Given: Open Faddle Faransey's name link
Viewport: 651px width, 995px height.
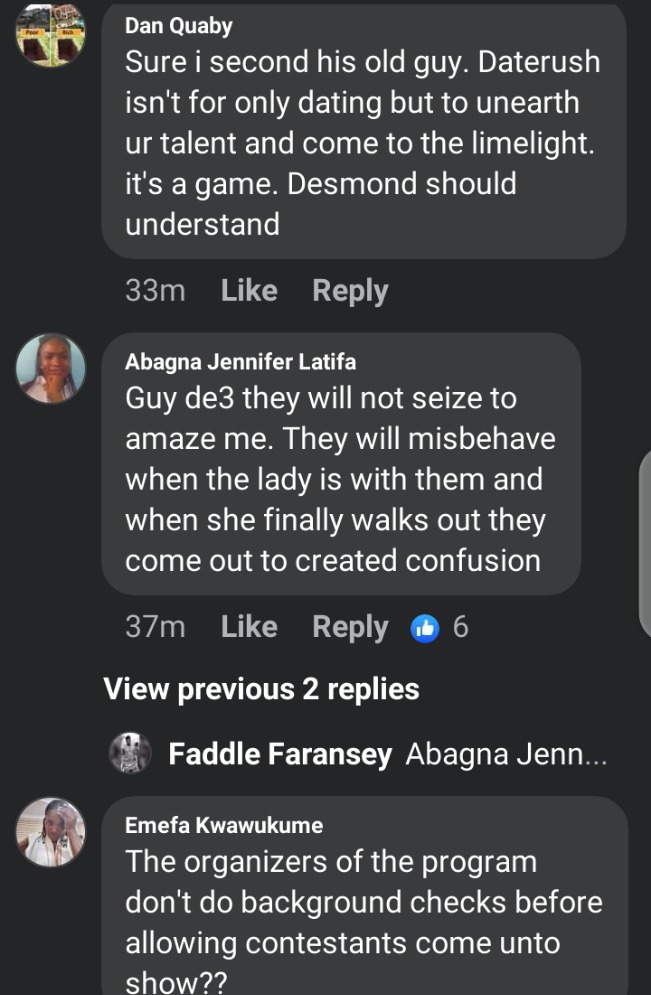Looking at the screenshot, I should [x=280, y=754].
